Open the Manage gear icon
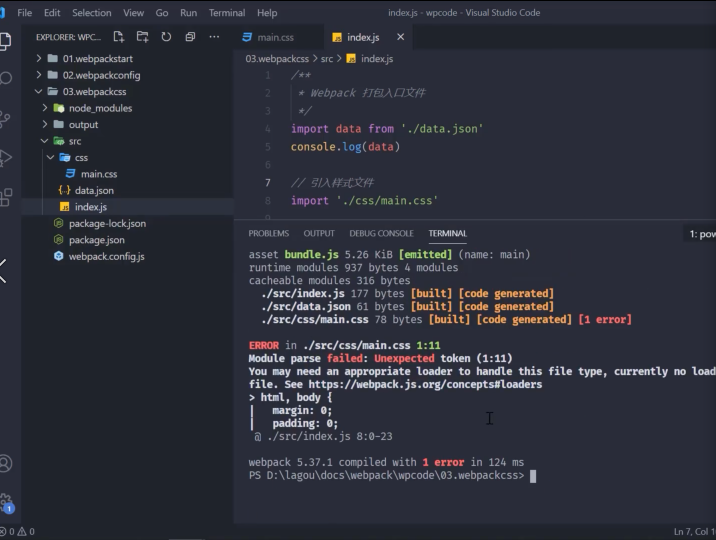Viewport: 716px width, 540px height. pyautogui.click(x=6, y=501)
